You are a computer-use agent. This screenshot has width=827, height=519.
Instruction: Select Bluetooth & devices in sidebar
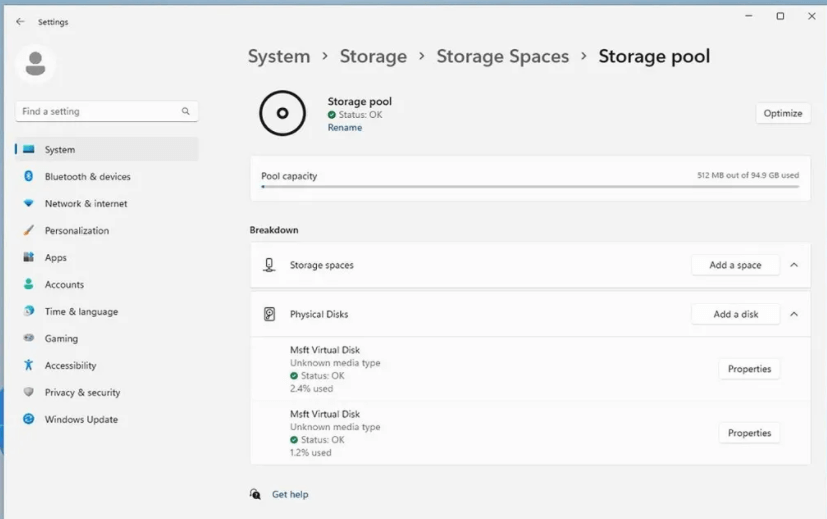[107, 176]
